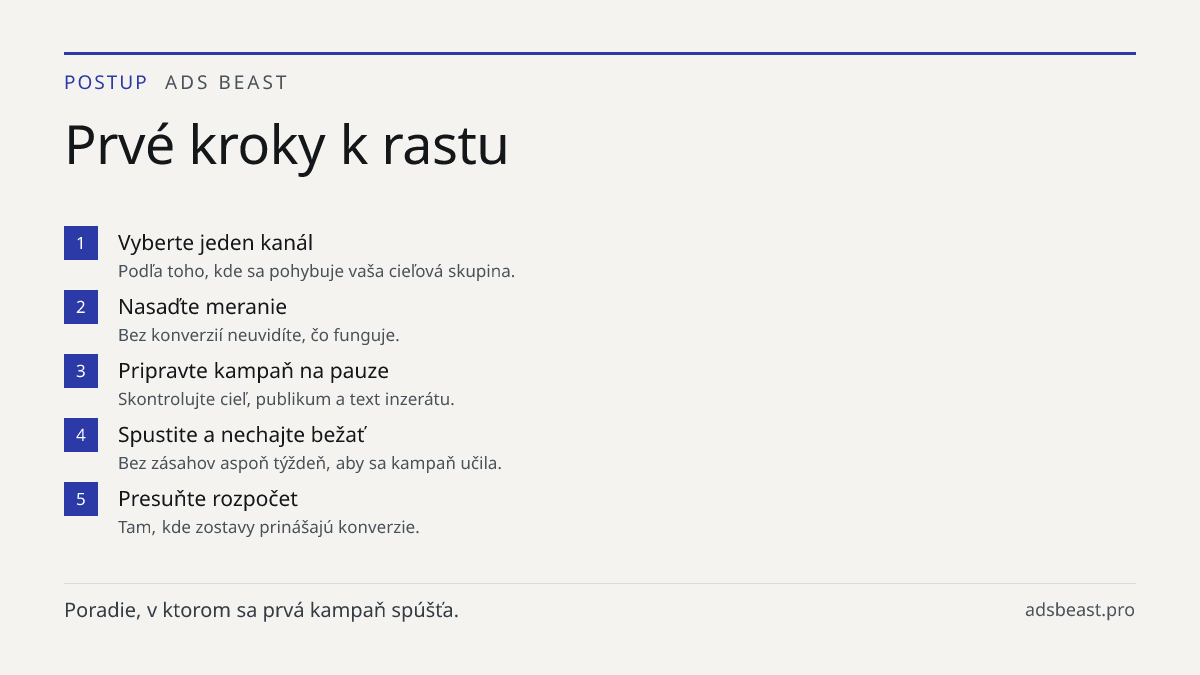The image size is (1200, 675).
Task: Click footer caption 'Poradie, v ktorom sa prvá kampaň spúšťa.'
Action: (x=261, y=610)
